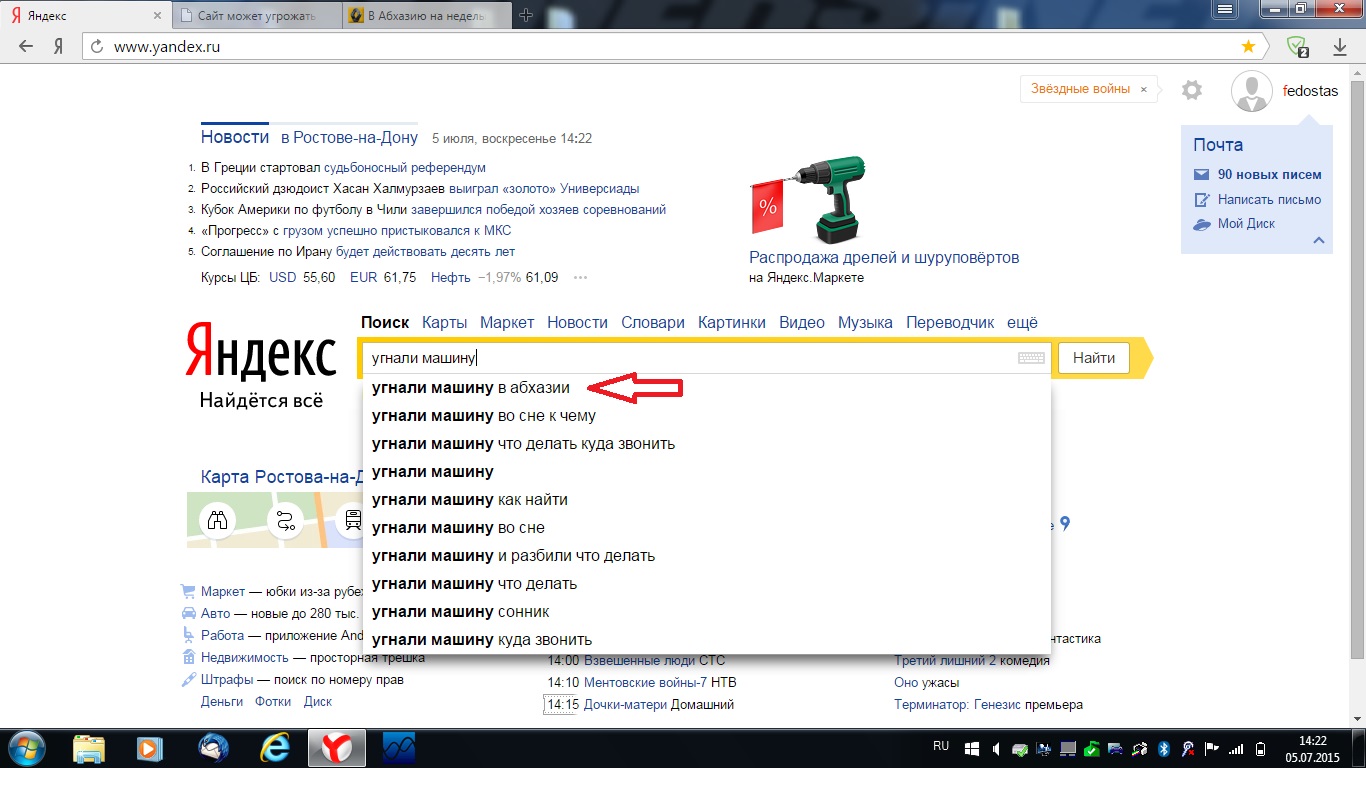
Task: Bookmark the page with the yellow star
Action: [1248, 46]
